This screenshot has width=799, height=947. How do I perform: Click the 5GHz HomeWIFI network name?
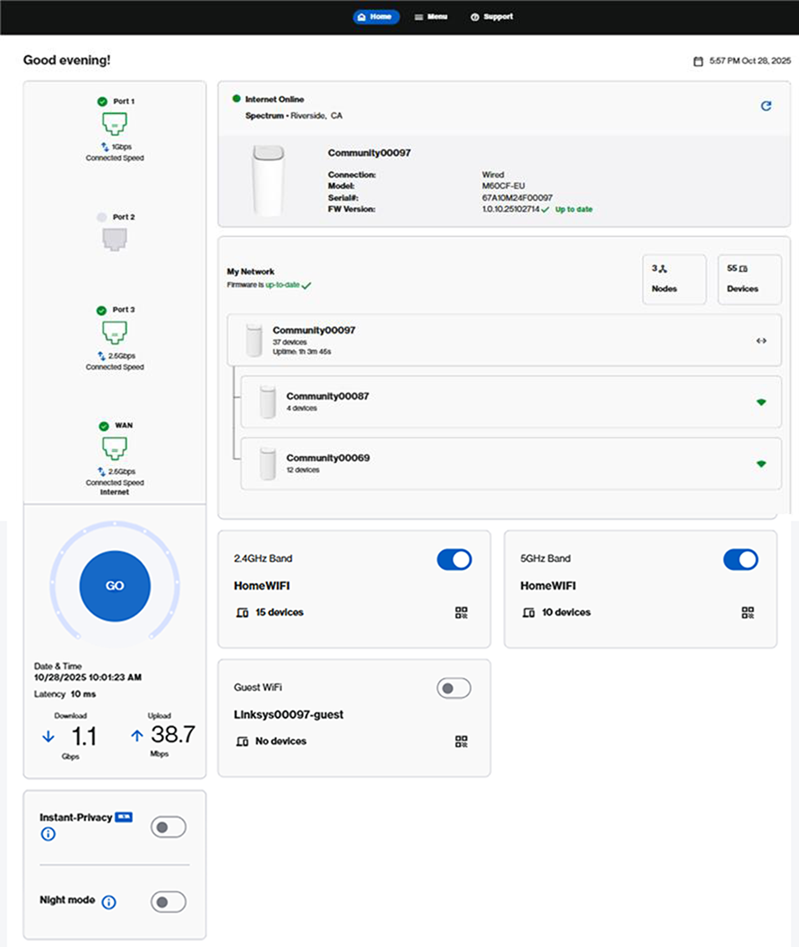click(x=548, y=586)
